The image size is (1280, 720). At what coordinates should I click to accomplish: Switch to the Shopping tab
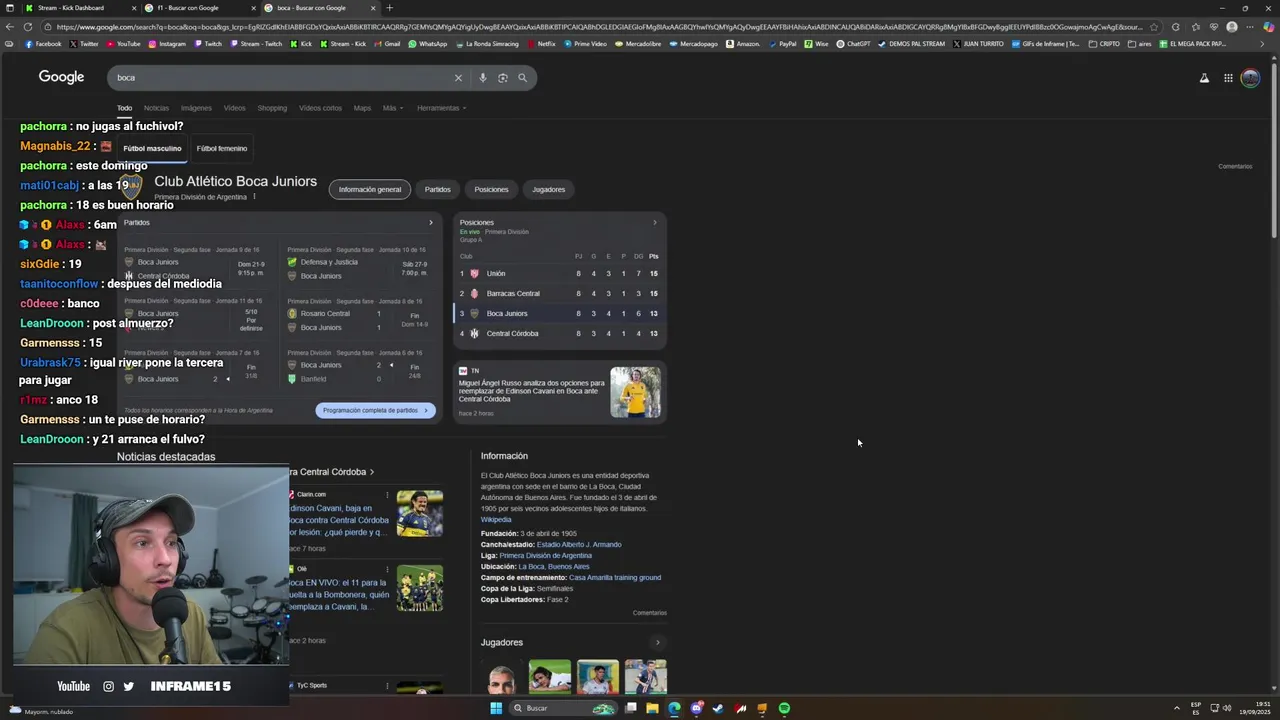(x=272, y=108)
